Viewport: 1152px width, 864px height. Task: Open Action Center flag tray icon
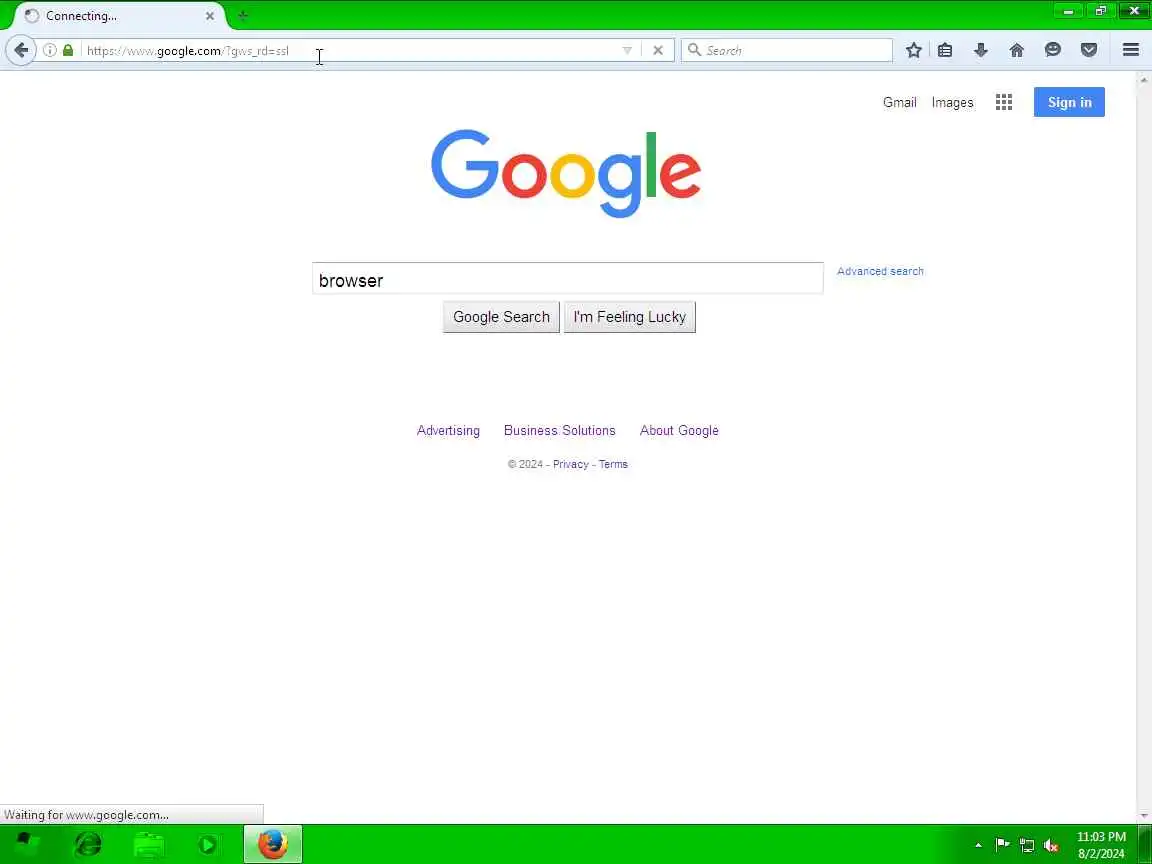coord(1002,845)
